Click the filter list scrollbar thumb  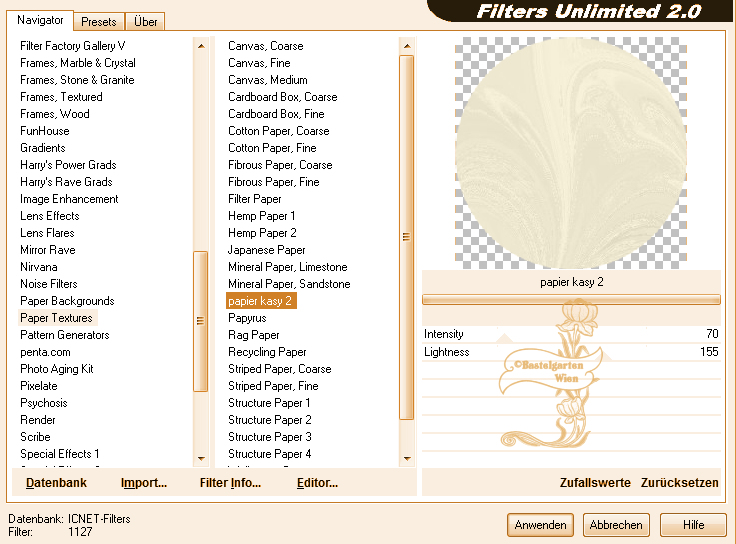pos(406,237)
